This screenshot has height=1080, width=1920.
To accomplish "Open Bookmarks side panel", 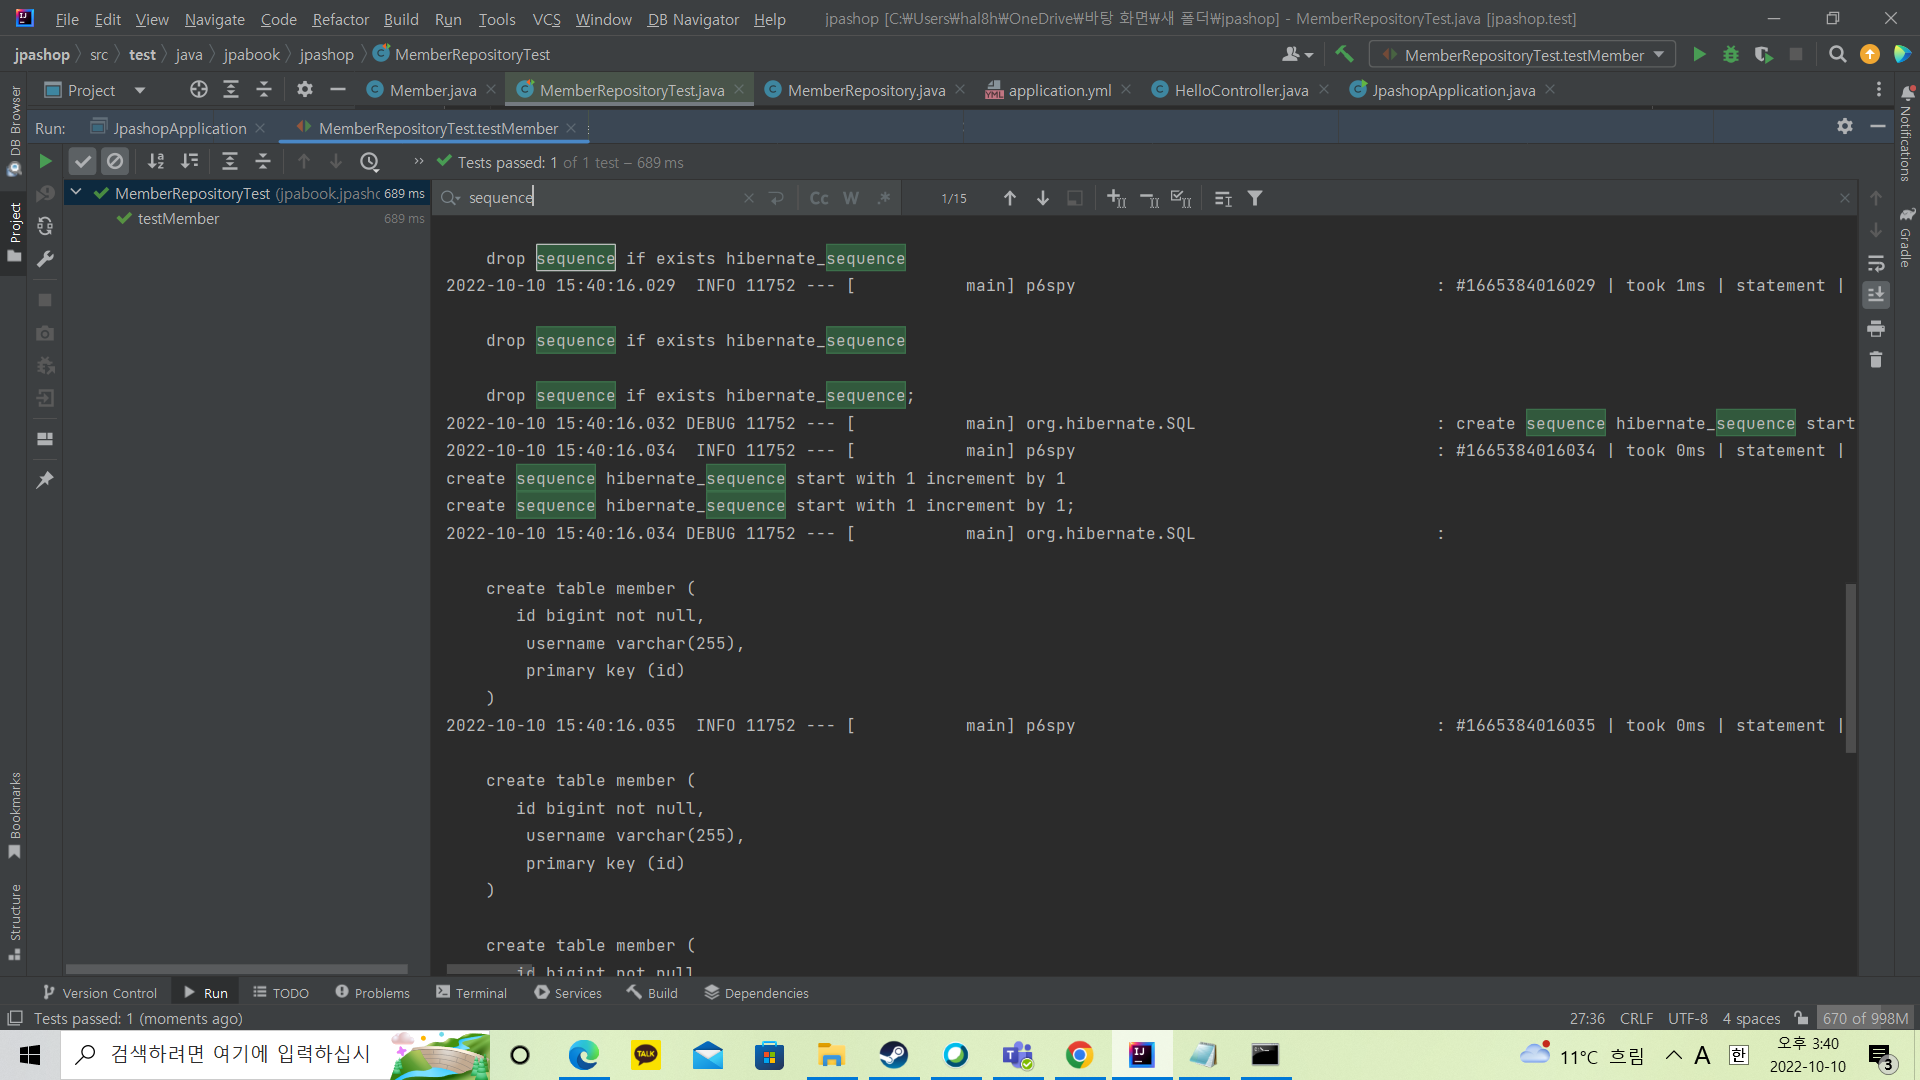I will (14, 815).
